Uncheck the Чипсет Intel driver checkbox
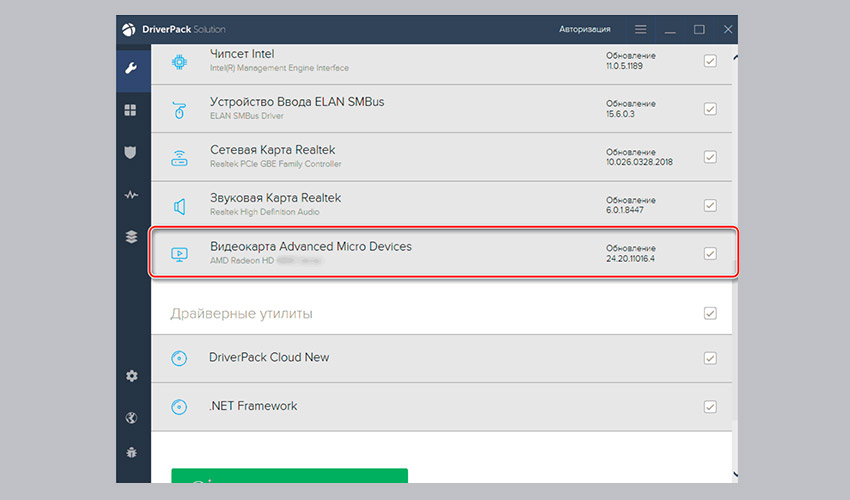Image resolution: width=850 pixels, height=500 pixels. click(710, 60)
